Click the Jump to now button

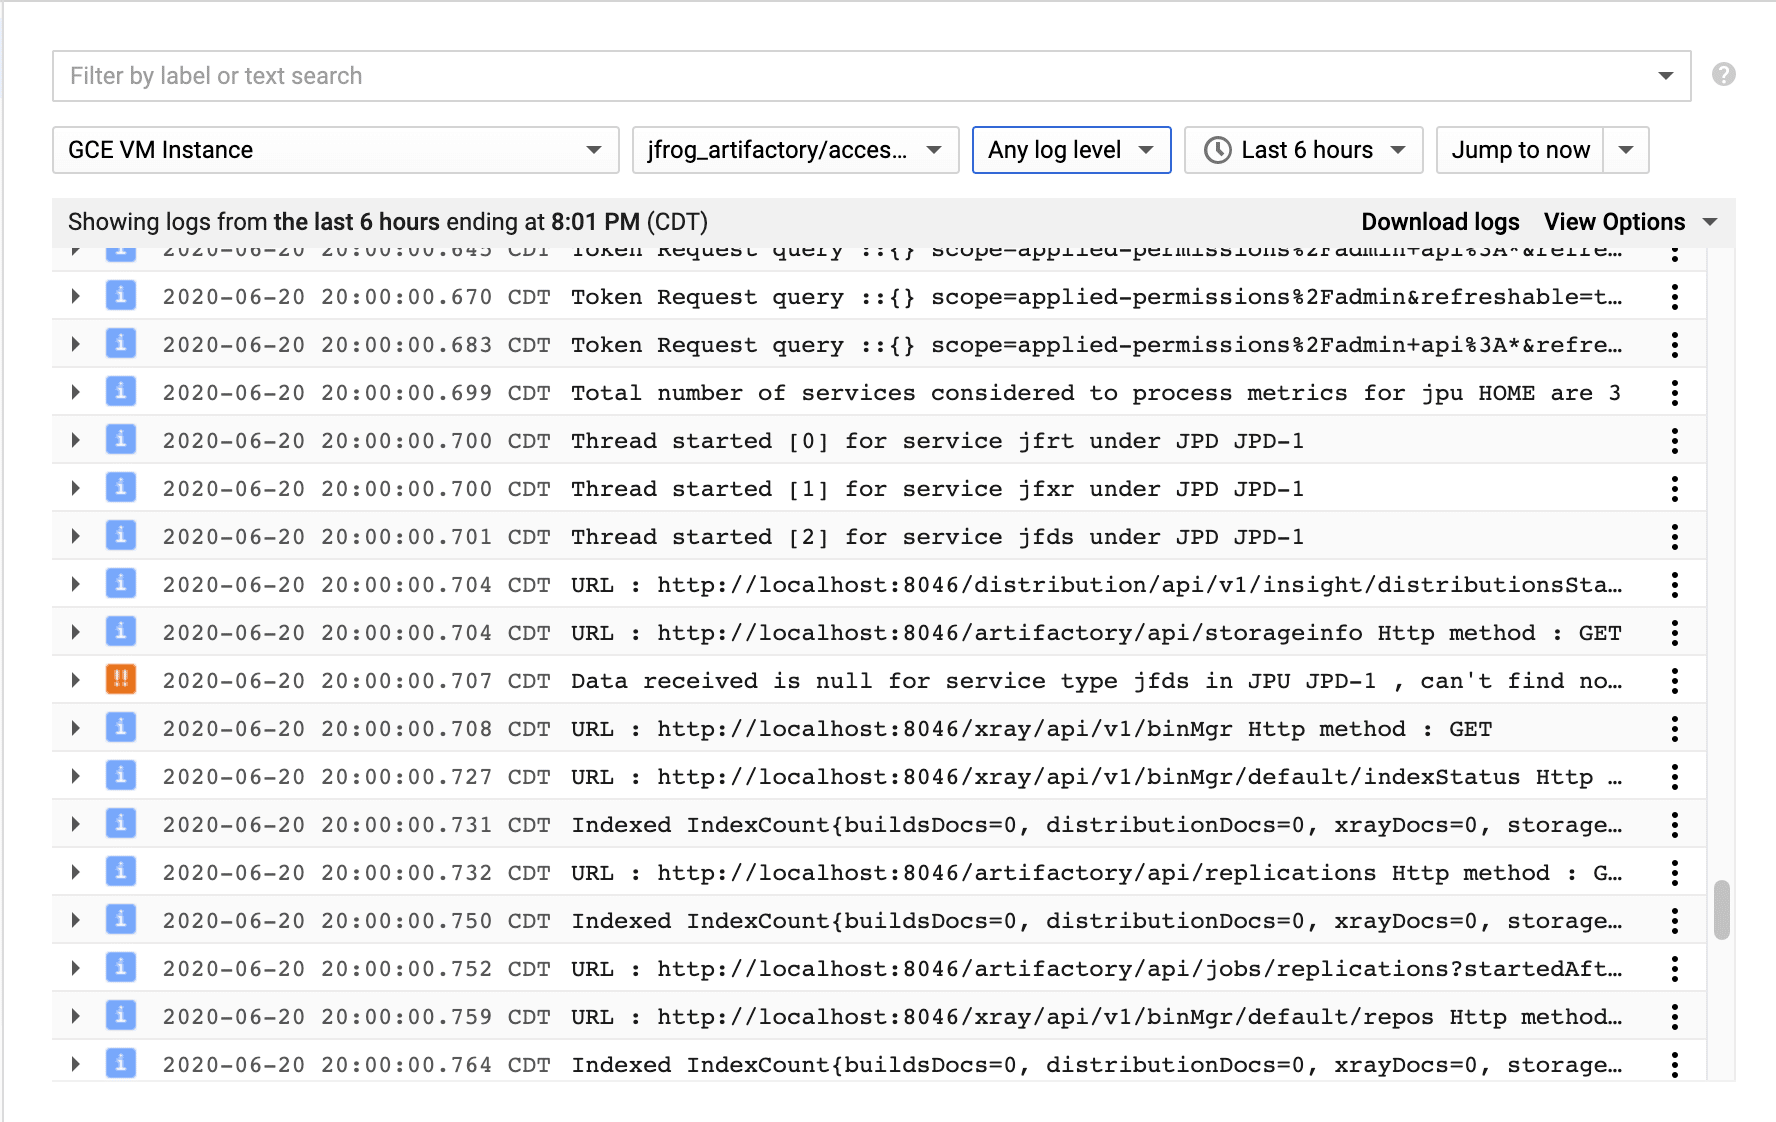click(x=1520, y=150)
